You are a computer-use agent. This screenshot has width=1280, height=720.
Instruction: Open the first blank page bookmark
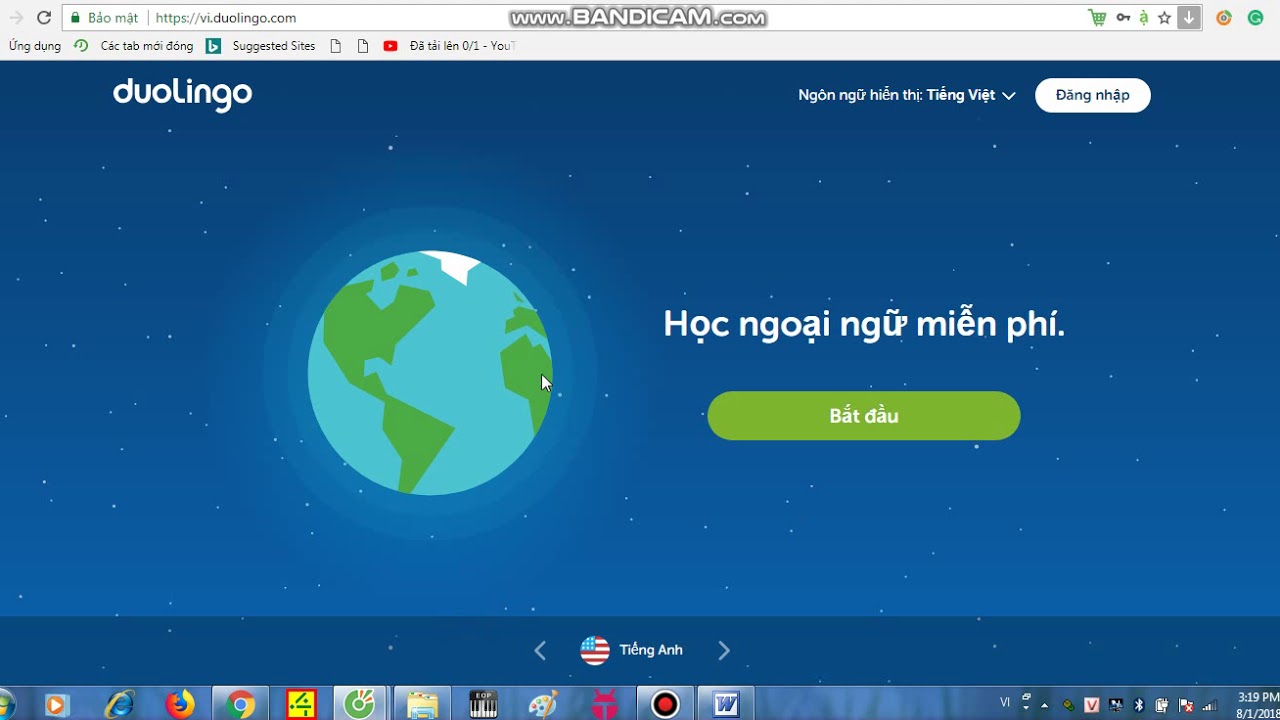tap(336, 46)
